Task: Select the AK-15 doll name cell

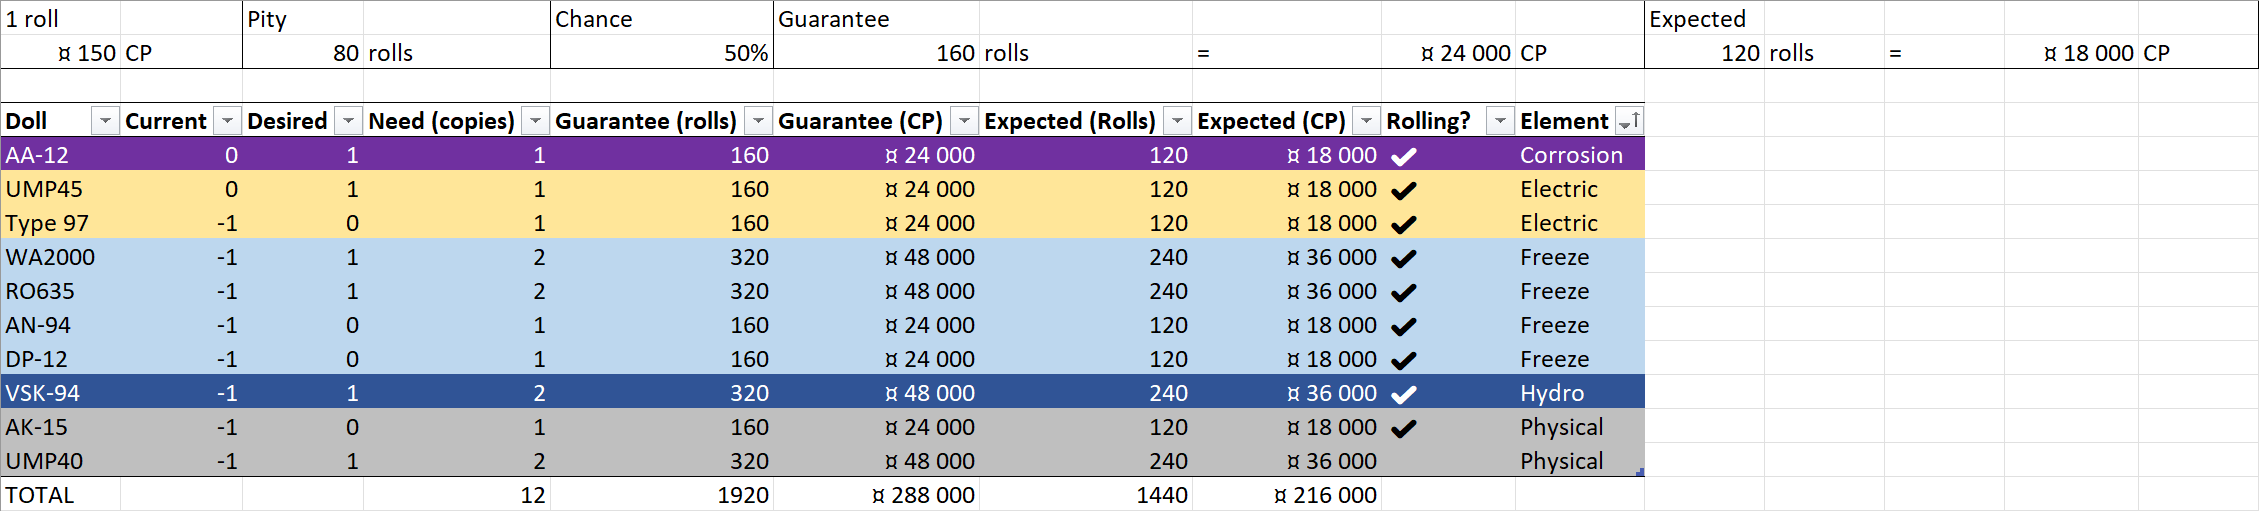Action: click(x=61, y=427)
